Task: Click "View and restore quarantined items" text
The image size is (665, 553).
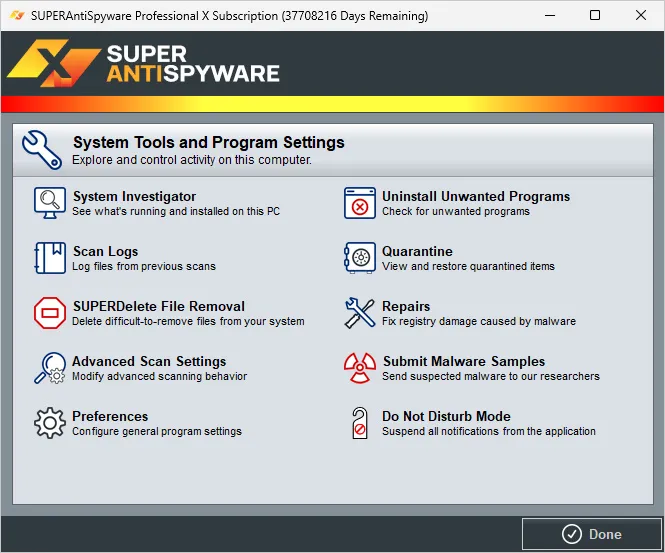Action: click(x=468, y=266)
